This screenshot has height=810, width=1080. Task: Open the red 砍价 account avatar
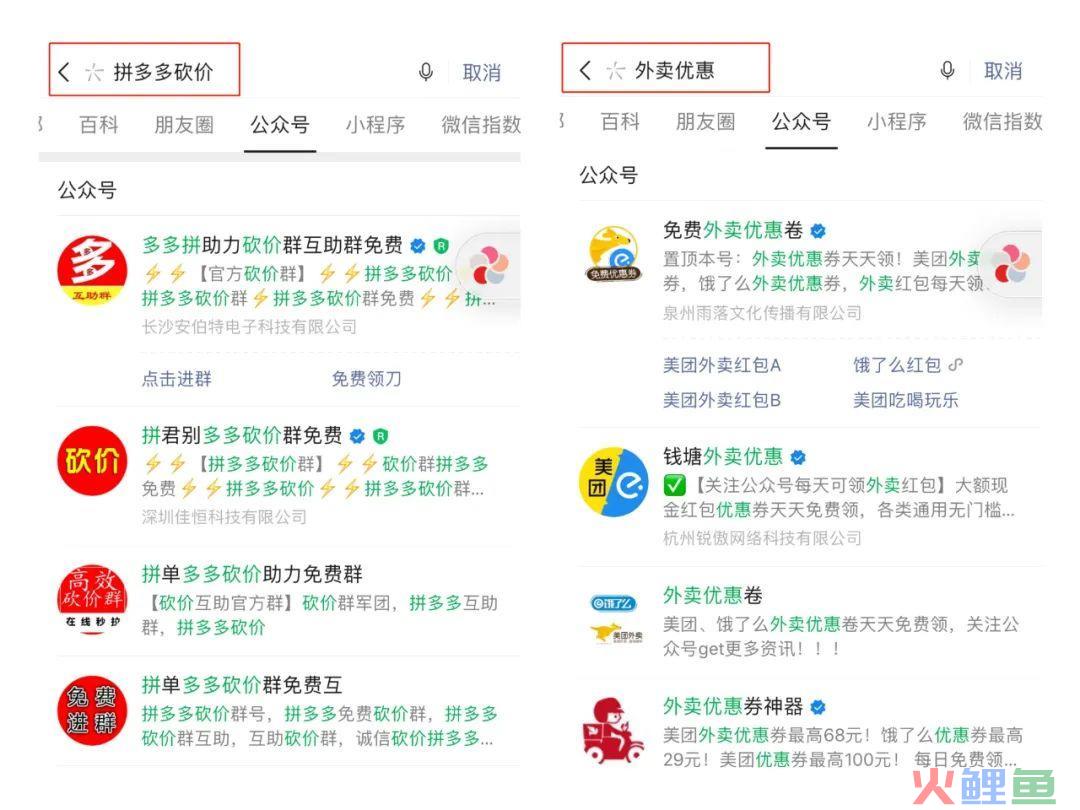pyautogui.click(x=92, y=461)
